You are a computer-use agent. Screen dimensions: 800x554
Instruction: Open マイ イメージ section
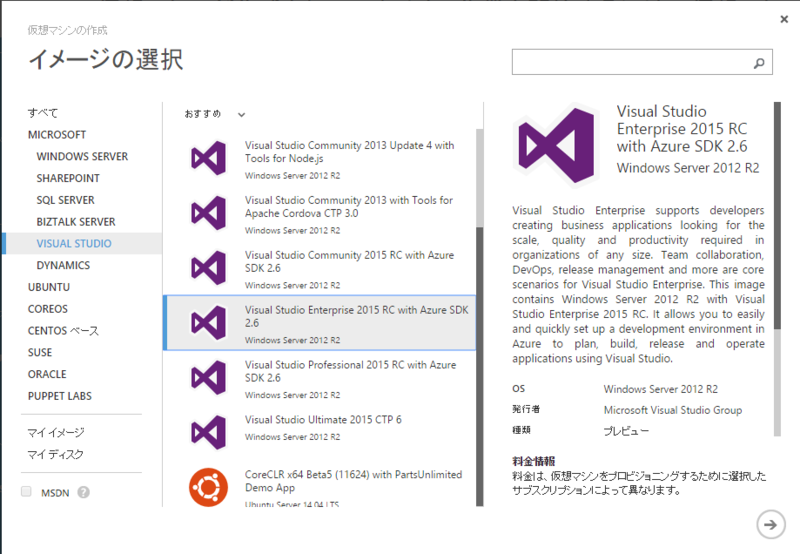coord(56,433)
